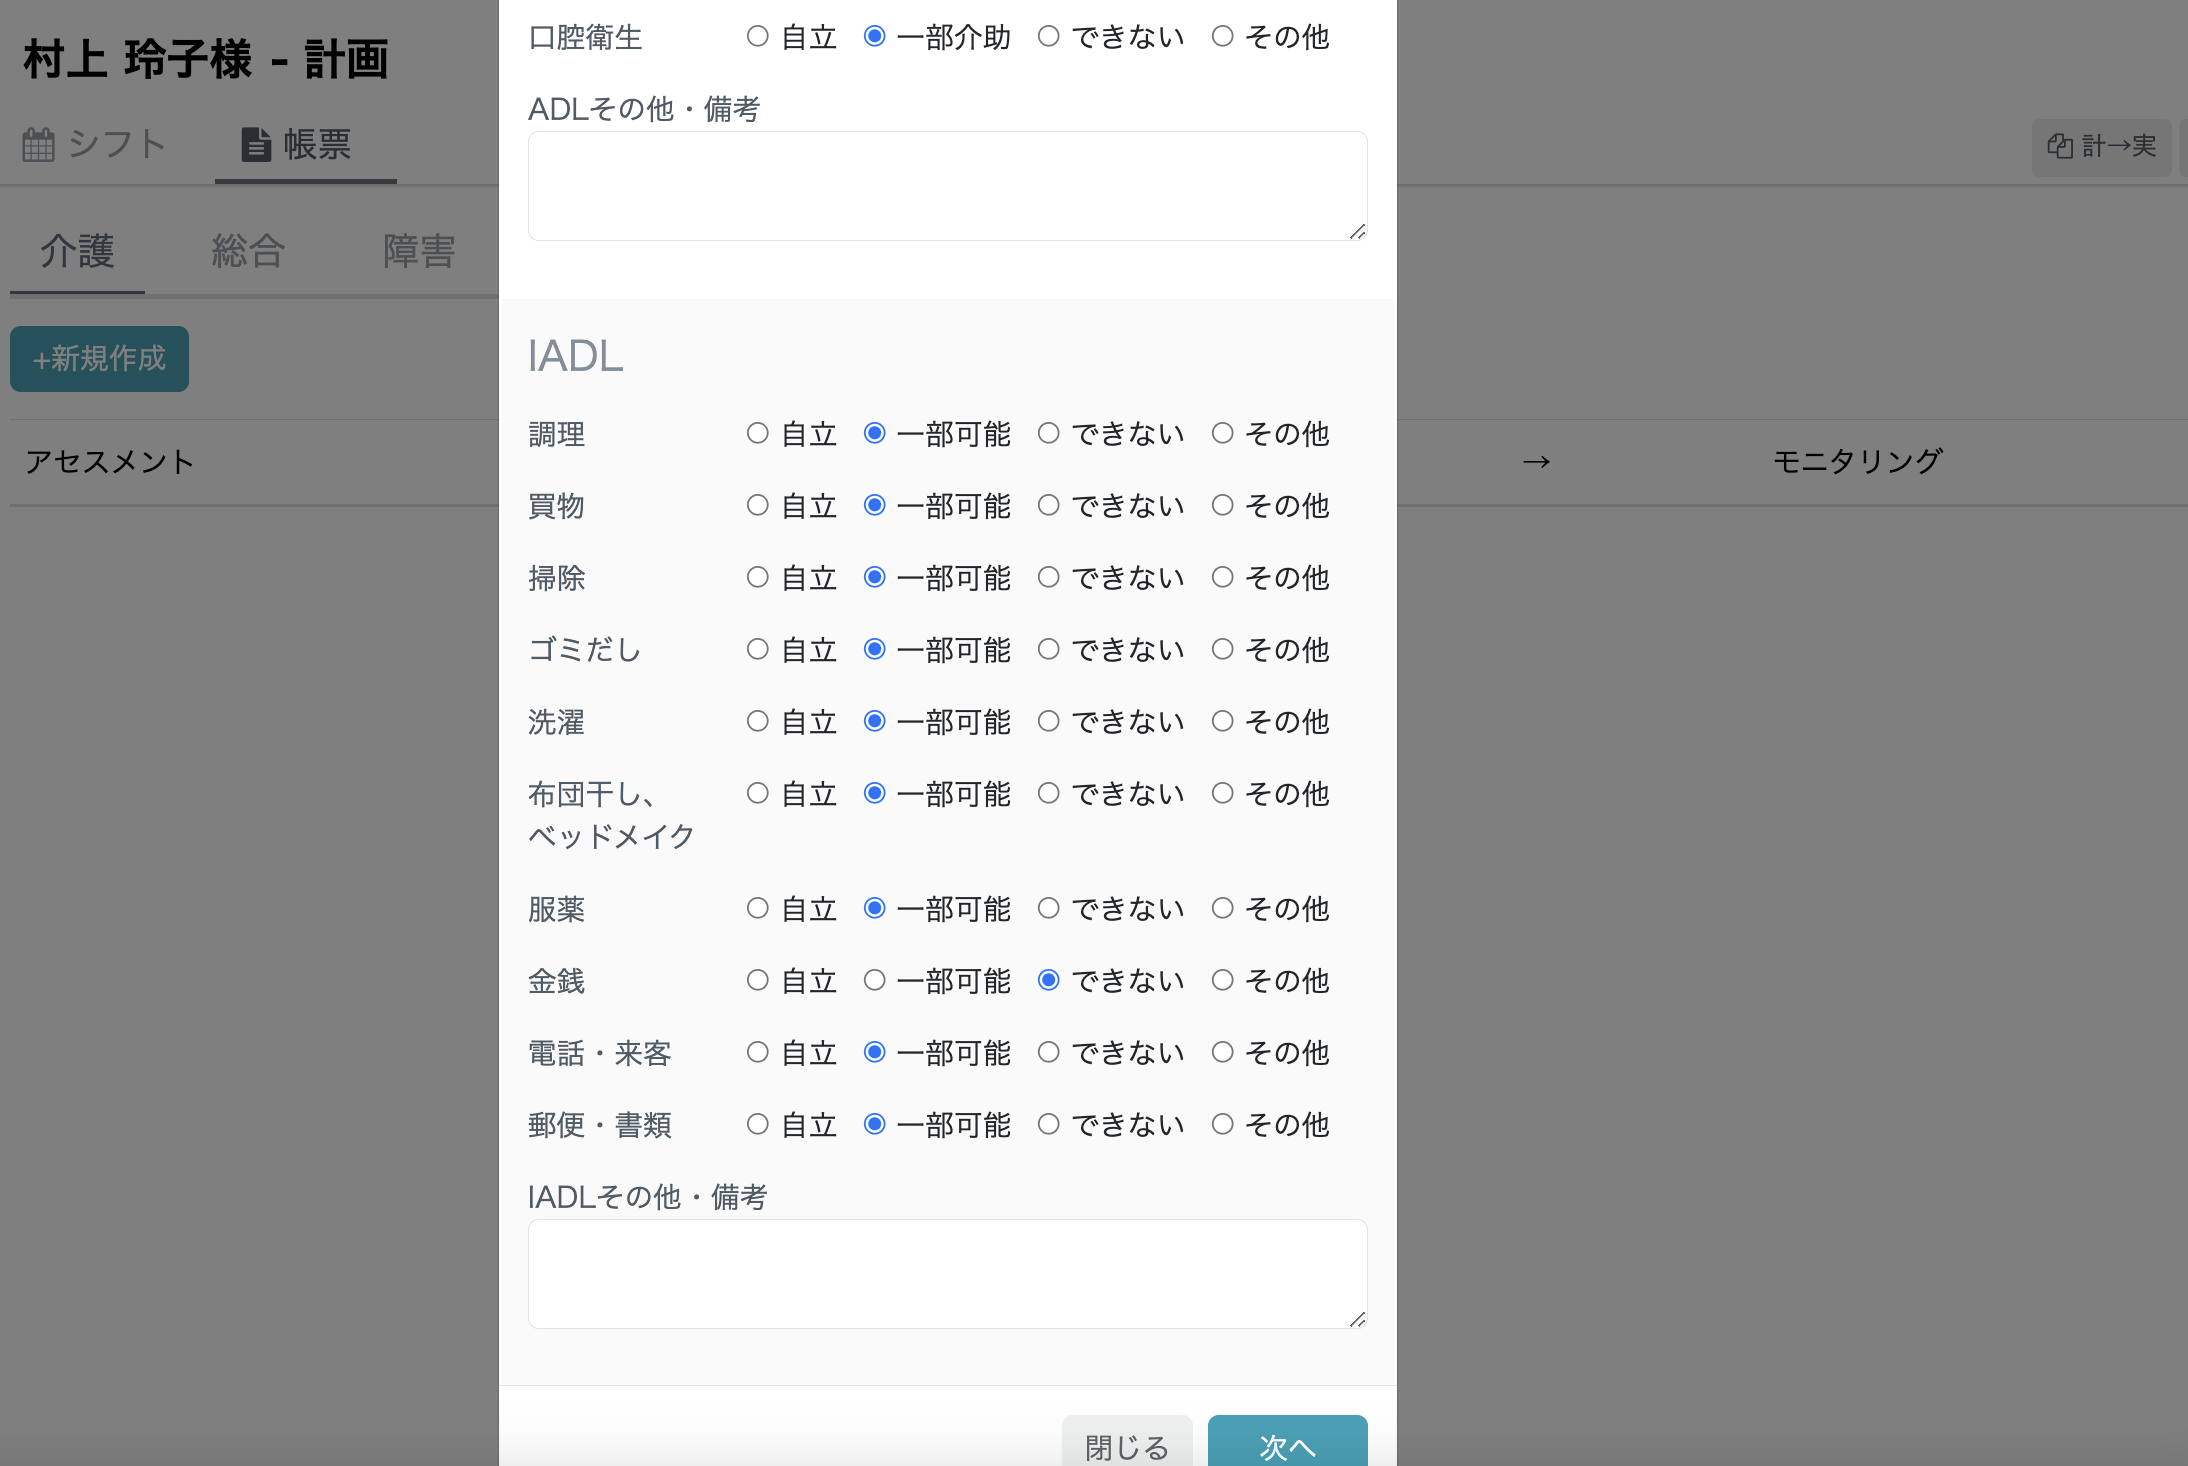Viewport: 2188px width, 1466px height.
Task: Click the +新規作成 button
Action: (99, 358)
